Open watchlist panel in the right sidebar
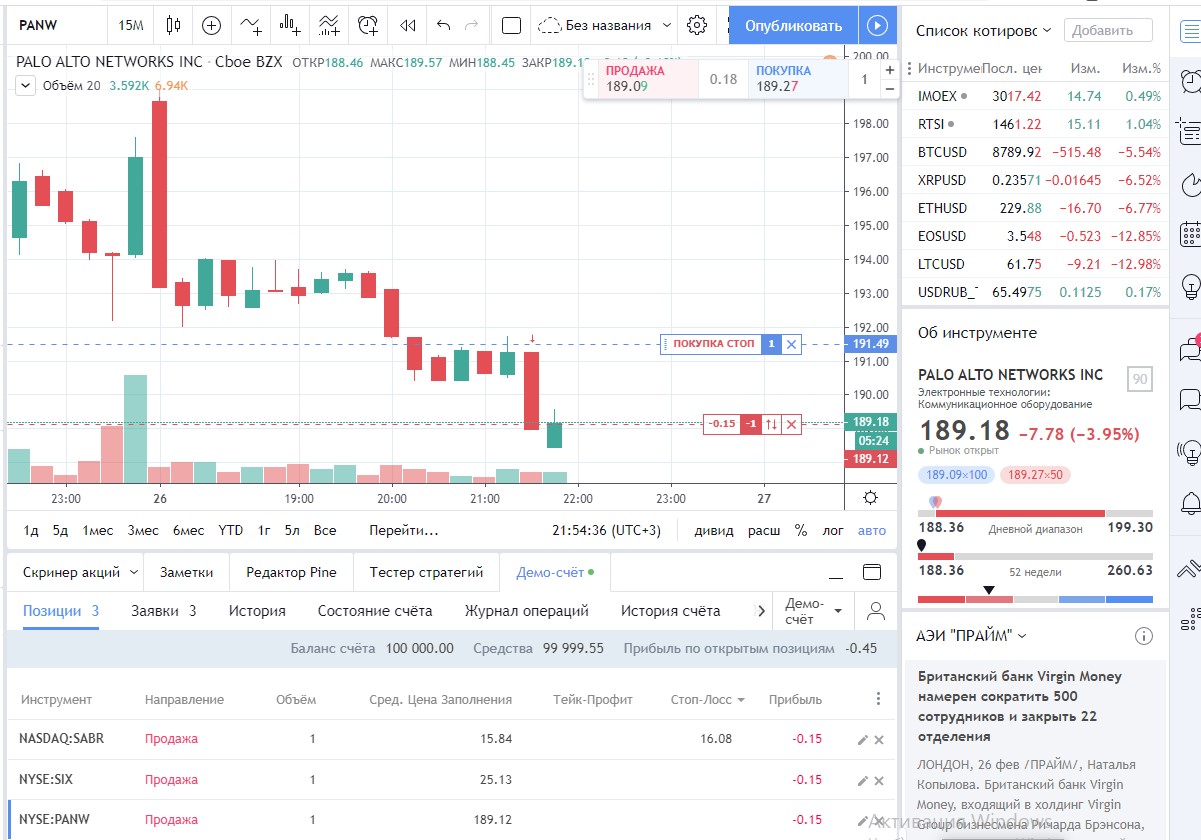This screenshot has width=1201, height=840. click(1189, 30)
